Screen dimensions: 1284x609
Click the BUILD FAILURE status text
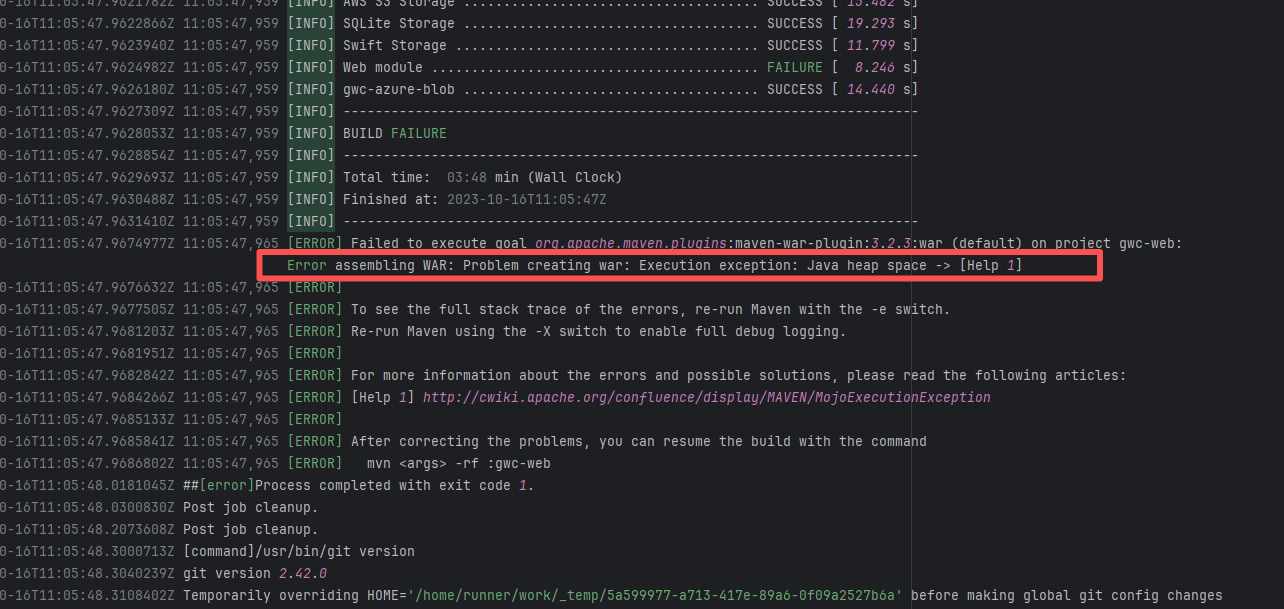click(395, 133)
